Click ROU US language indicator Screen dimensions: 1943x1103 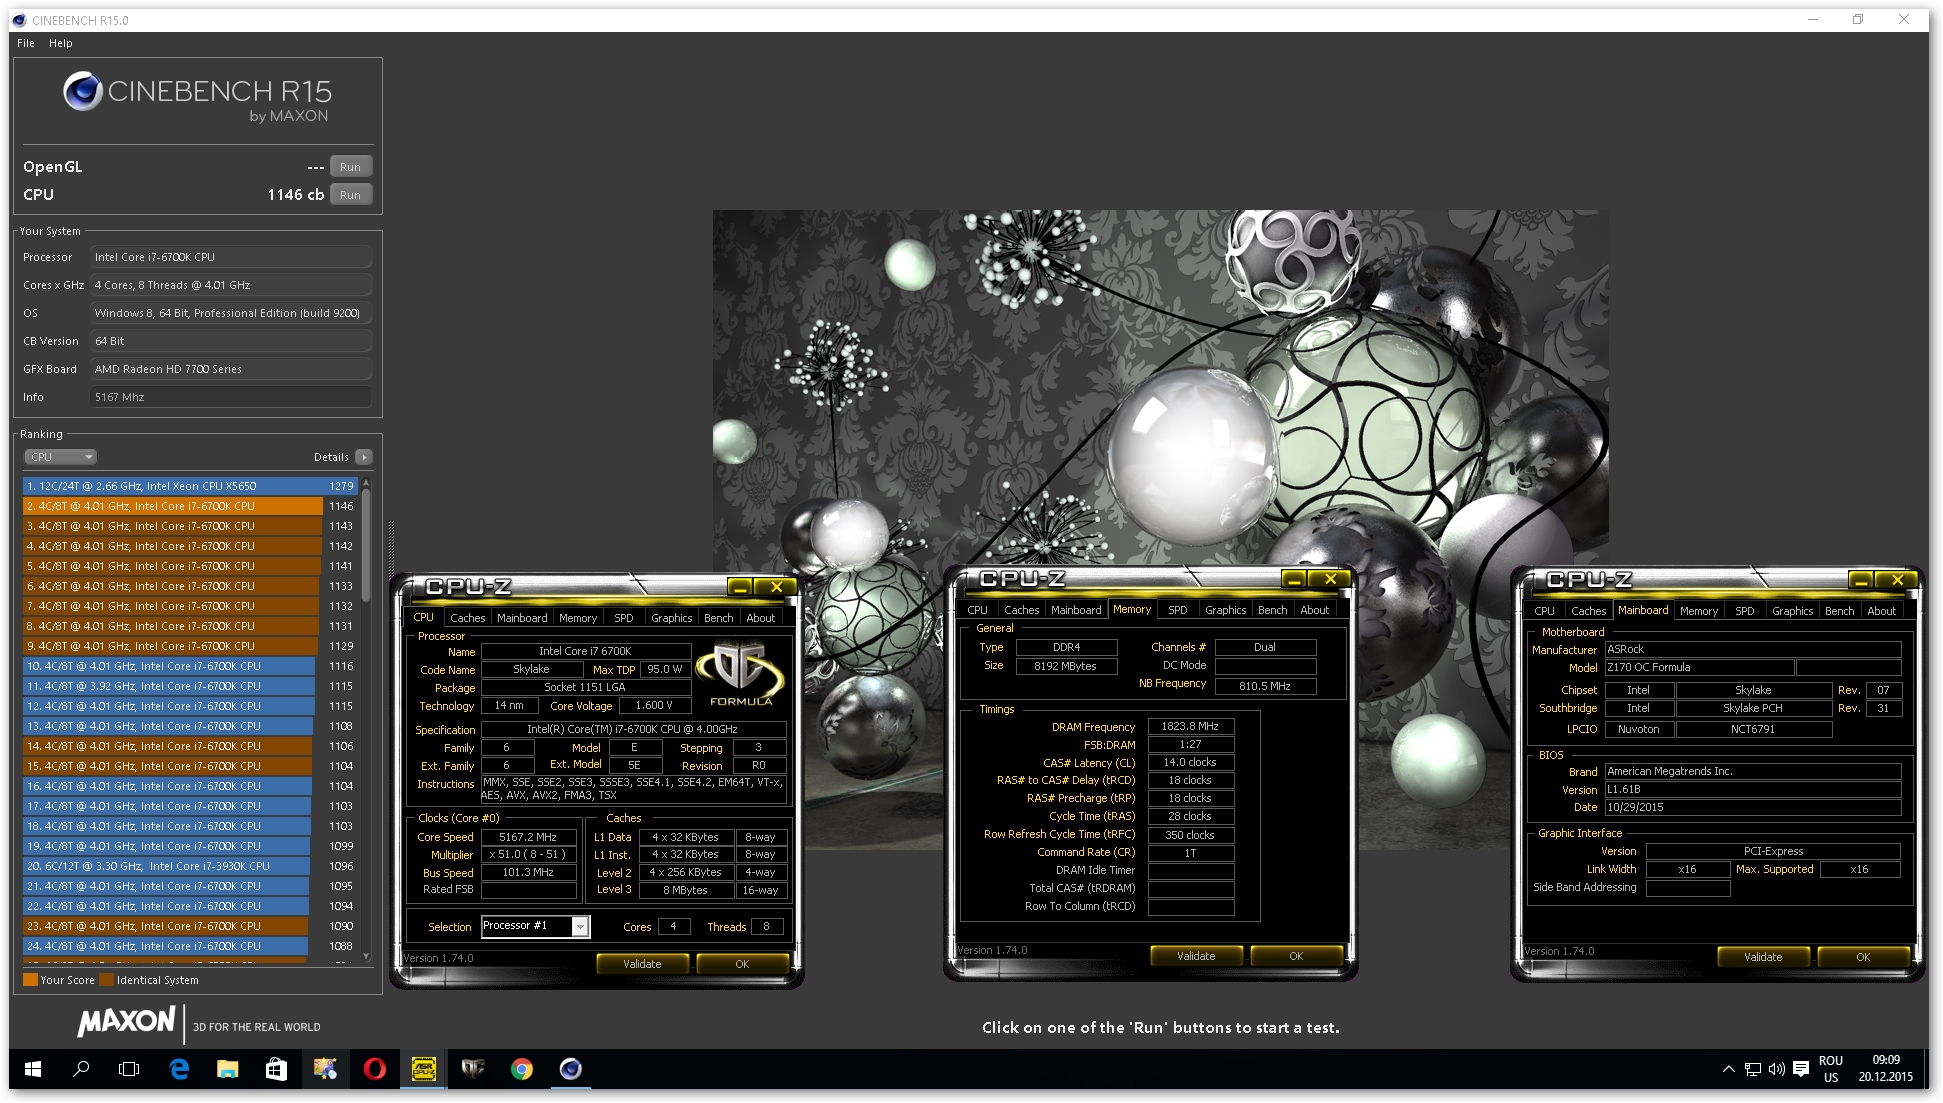1831,1069
